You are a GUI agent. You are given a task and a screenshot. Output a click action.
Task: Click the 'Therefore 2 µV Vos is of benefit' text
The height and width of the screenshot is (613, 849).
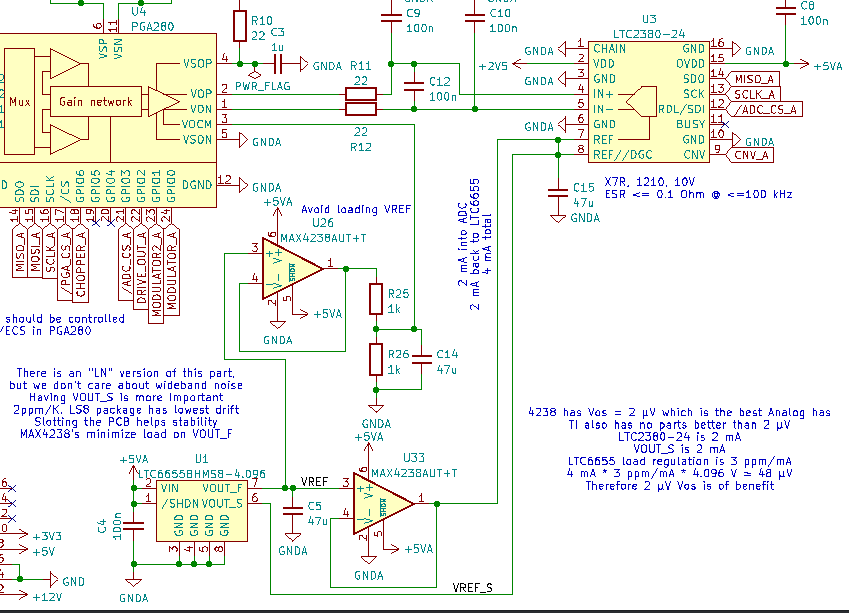(x=680, y=486)
